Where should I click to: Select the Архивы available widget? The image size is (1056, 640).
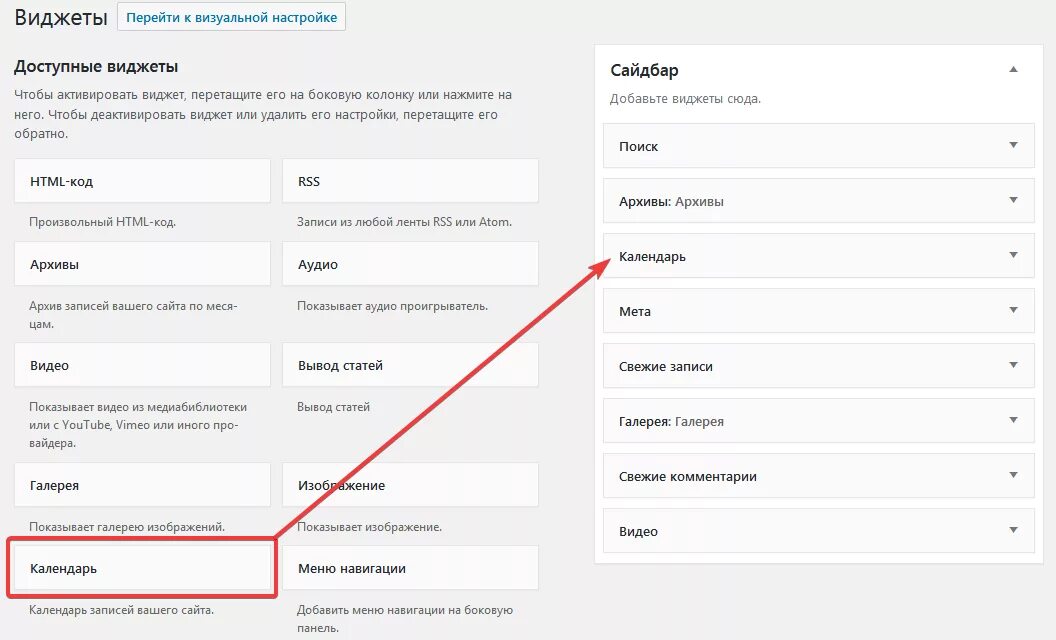[x=142, y=265]
